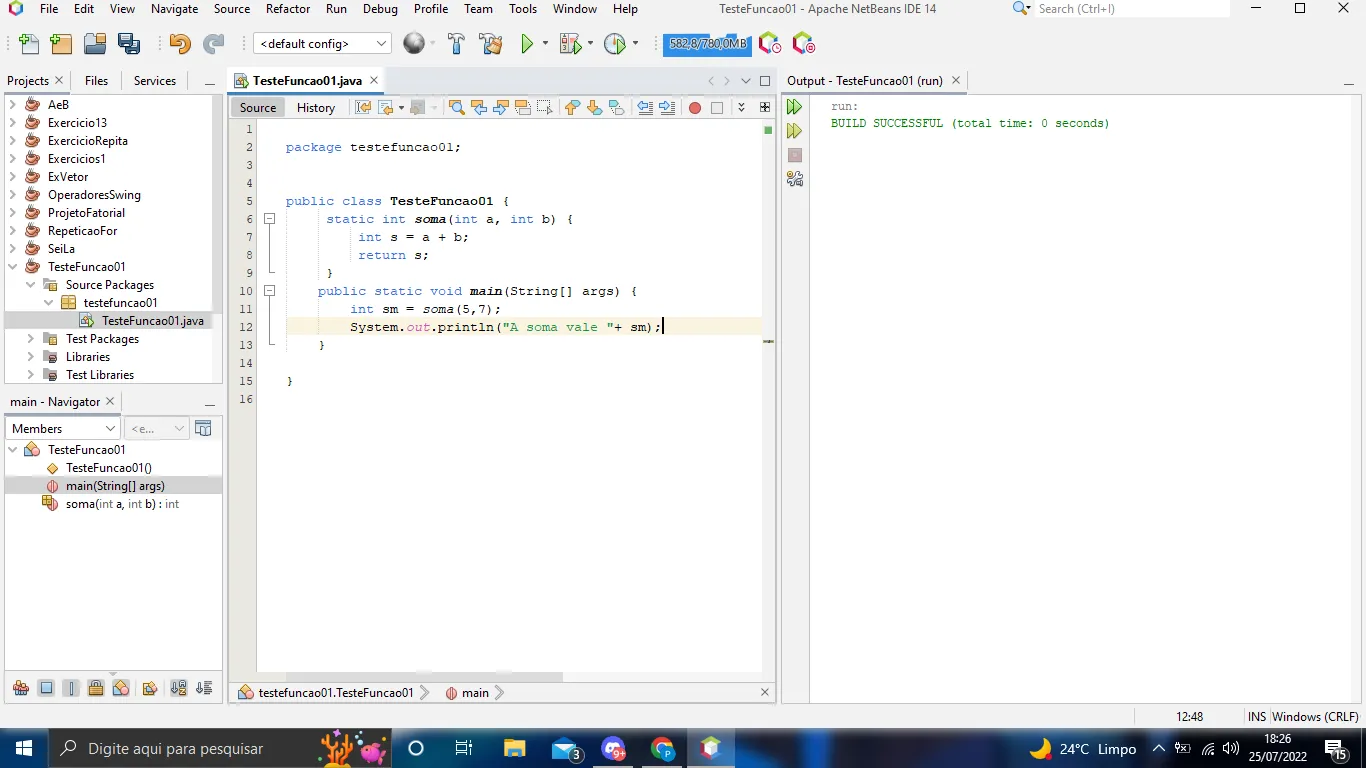Click the Search (Ctrl+I) field
1366x768 pixels.
point(1130,9)
